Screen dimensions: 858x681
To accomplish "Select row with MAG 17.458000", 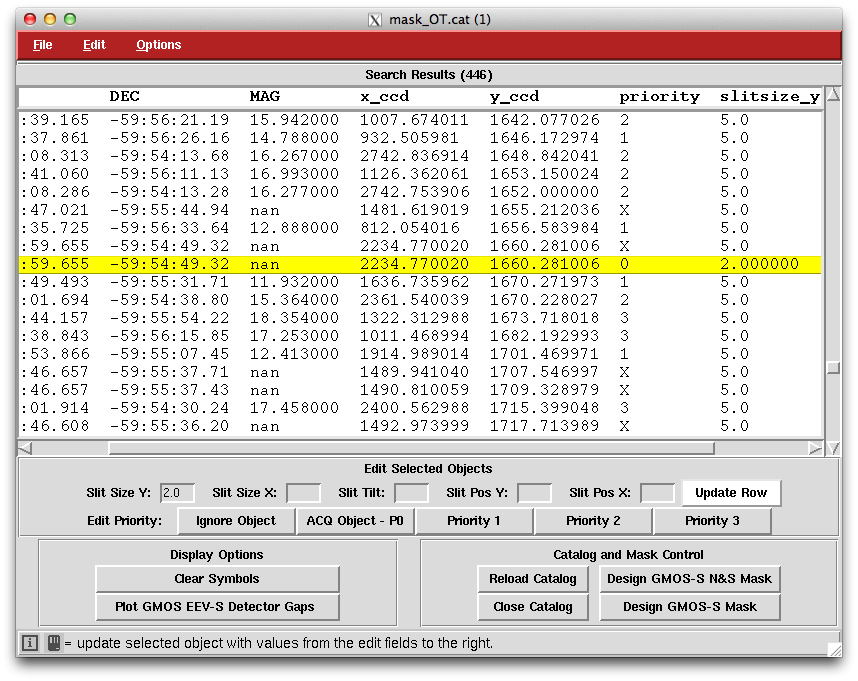I will tap(420, 409).
